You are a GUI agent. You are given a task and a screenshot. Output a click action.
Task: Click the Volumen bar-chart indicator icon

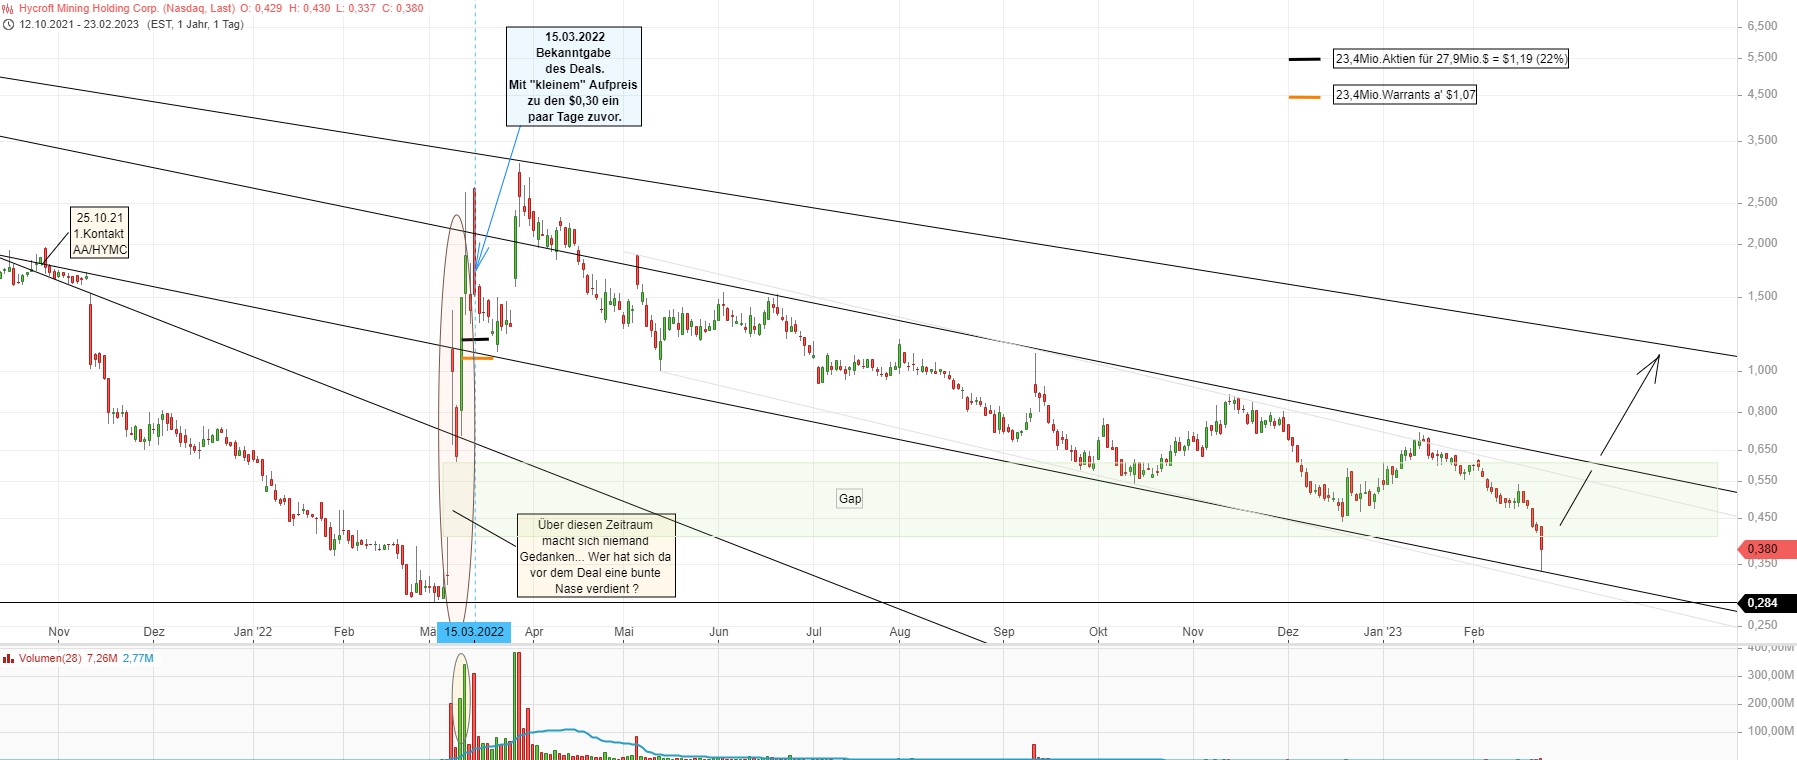coord(8,659)
